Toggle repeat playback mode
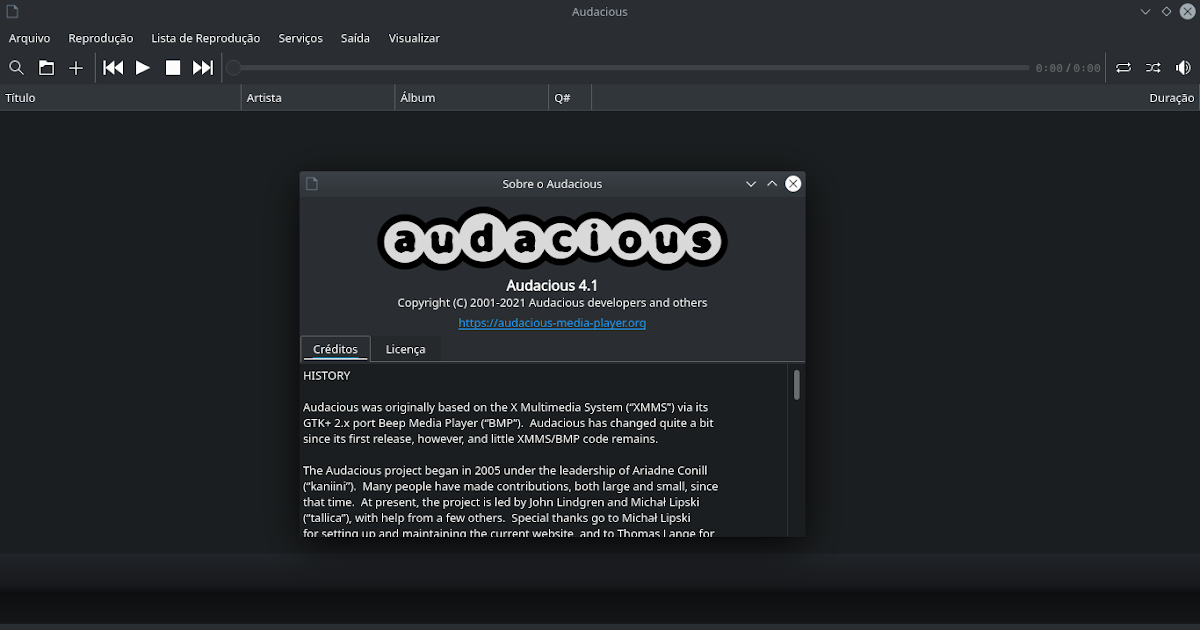This screenshot has width=1200, height=630. [x=1123, y=67]
